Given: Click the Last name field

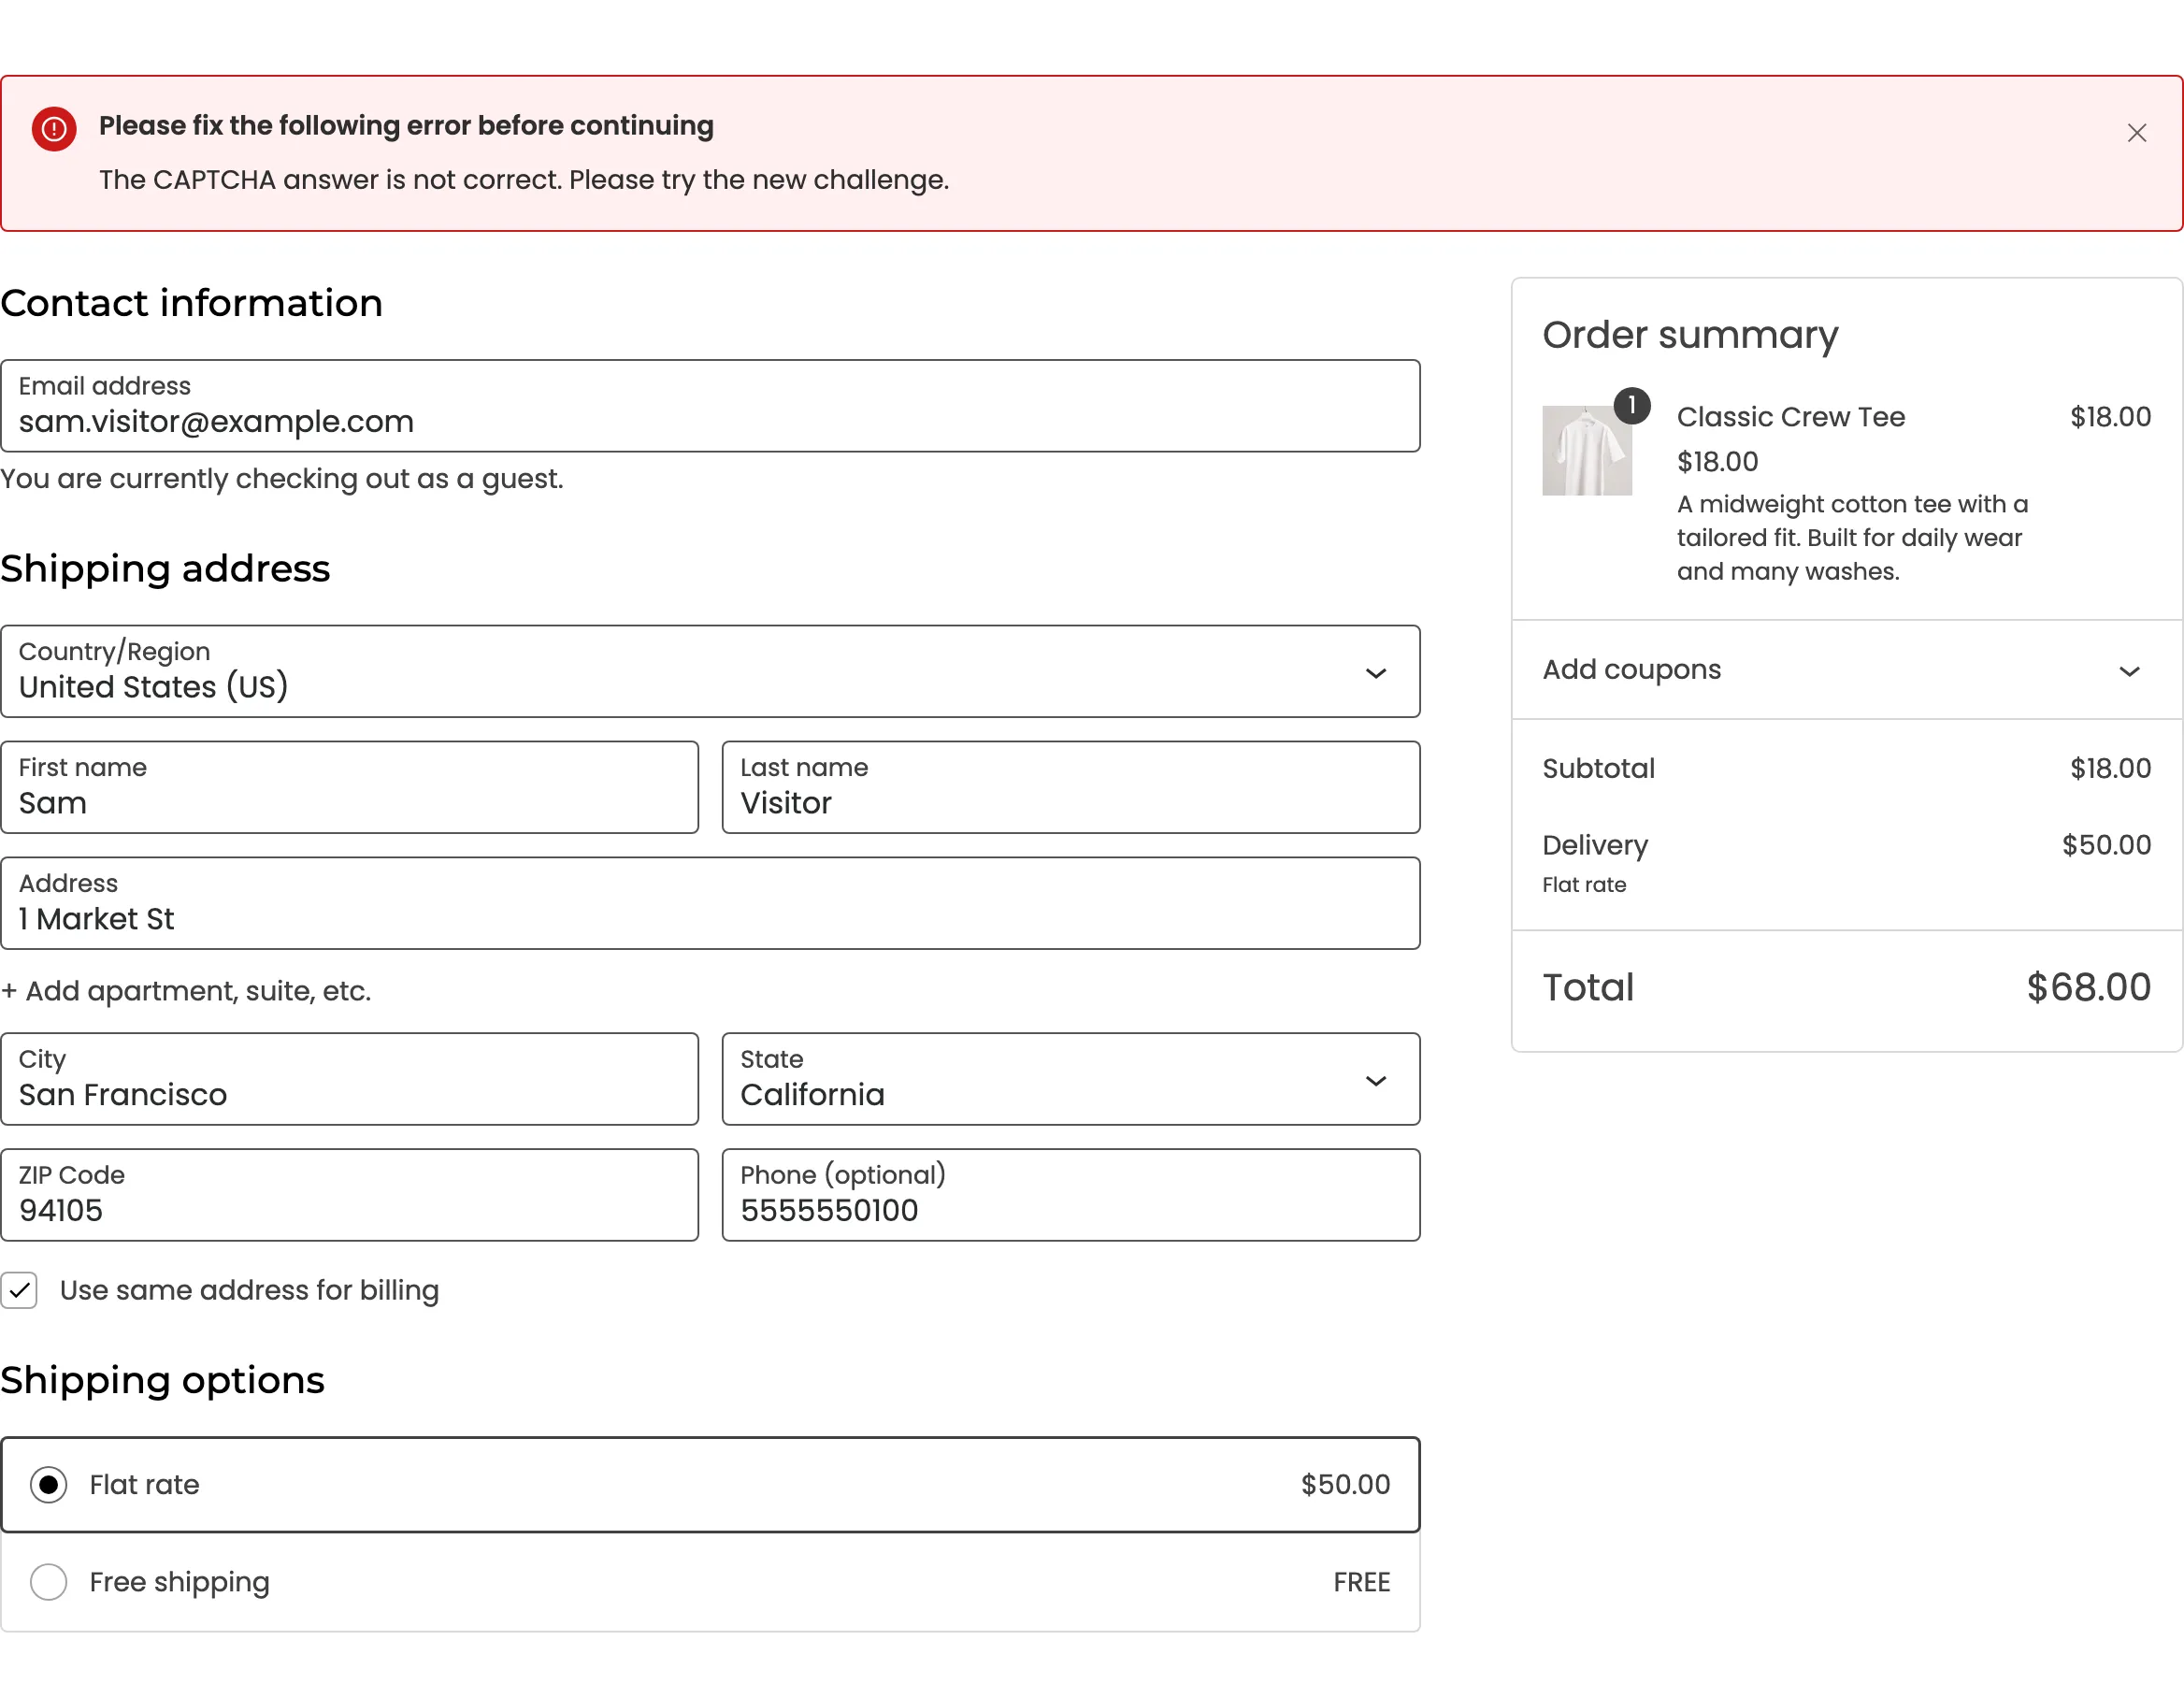Looking at the screenshot, I should (x=1070, y=787).
